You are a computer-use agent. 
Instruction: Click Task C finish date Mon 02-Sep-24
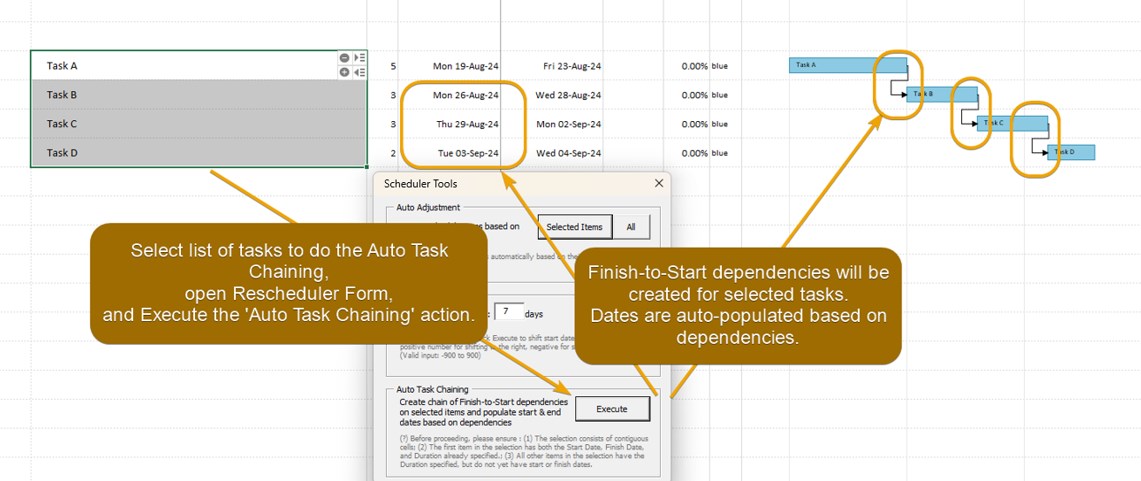[x=568, y=125]
